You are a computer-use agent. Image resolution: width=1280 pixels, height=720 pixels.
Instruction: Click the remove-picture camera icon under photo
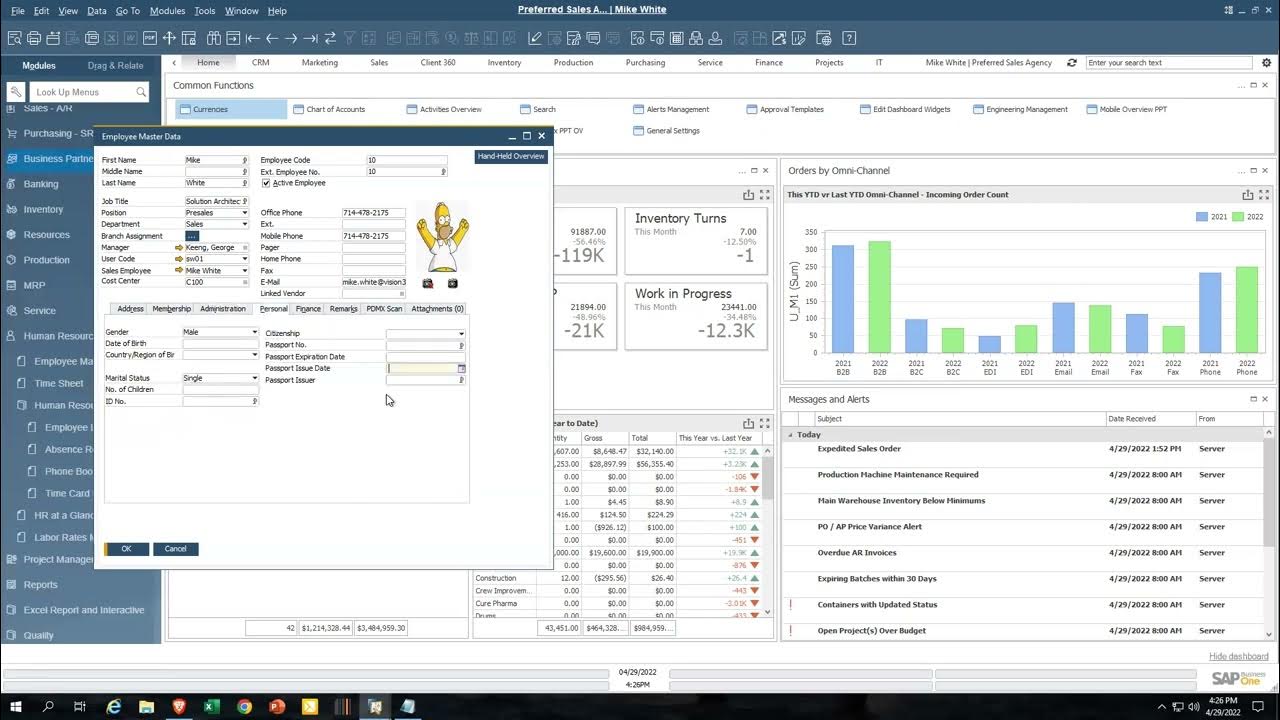[428, 284]
